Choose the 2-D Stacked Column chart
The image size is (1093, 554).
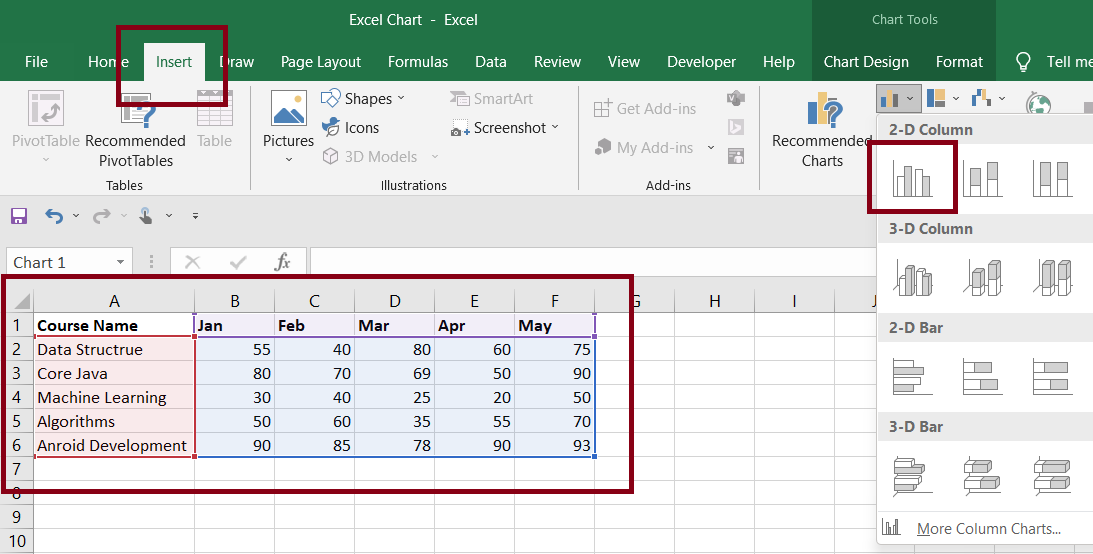click(983, 178)
